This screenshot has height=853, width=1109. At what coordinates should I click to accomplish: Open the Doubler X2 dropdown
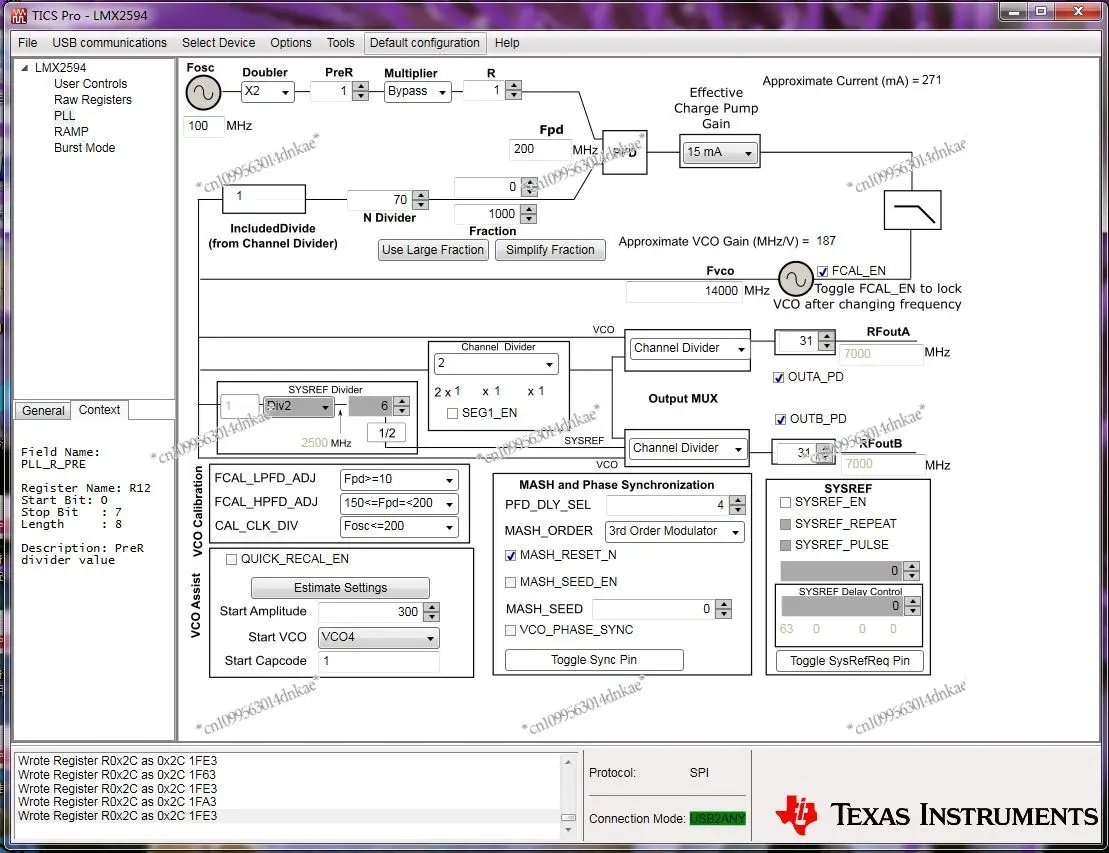pyautogui.click(x=268, y=92)
